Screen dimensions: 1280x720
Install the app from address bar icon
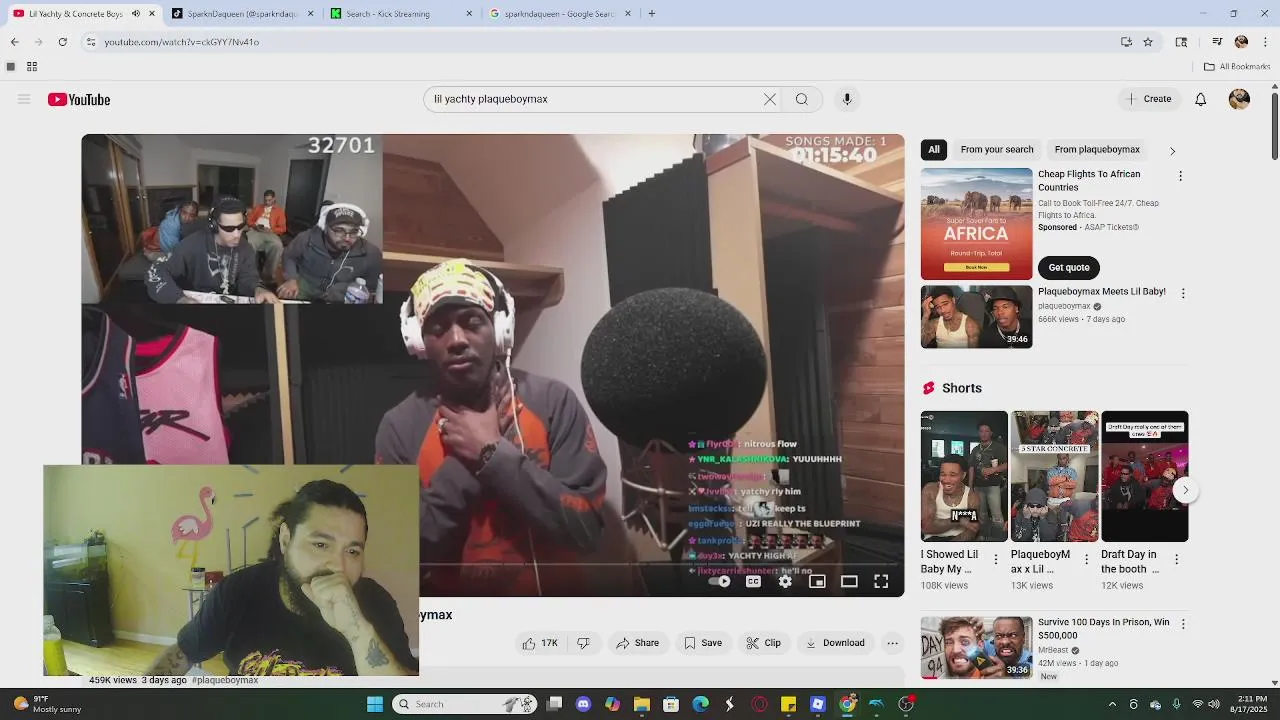(x=1126, y=41)
